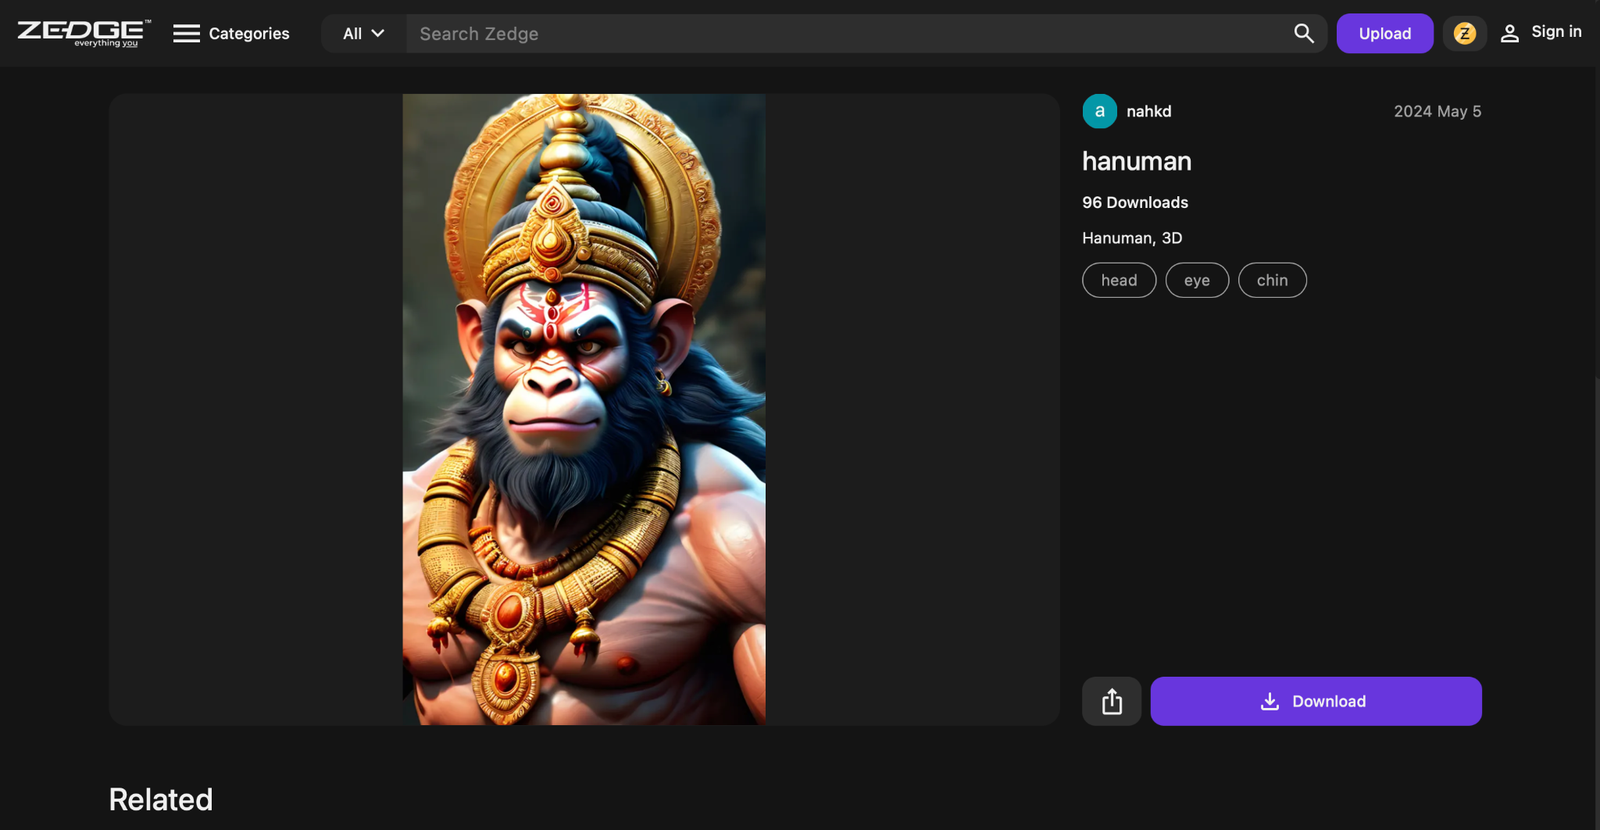Click the magnifying glass search icon
The width and height of the screenshot is (1600, 830).
1304,34
